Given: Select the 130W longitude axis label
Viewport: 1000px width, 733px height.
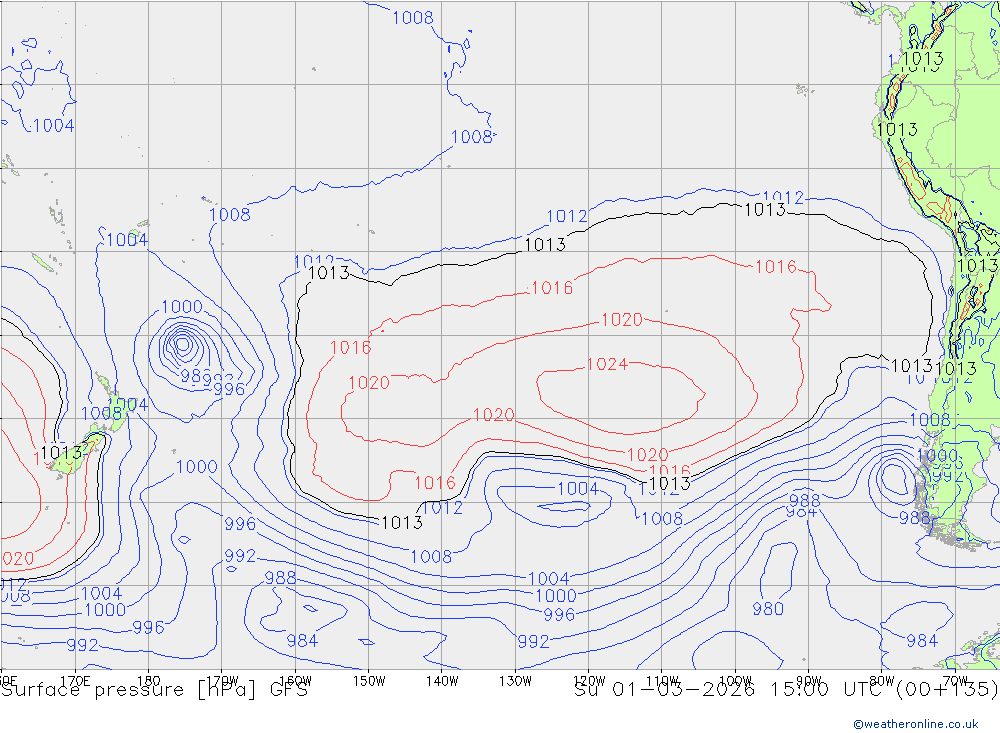Looking at the screenshot, I should point(515,681).
